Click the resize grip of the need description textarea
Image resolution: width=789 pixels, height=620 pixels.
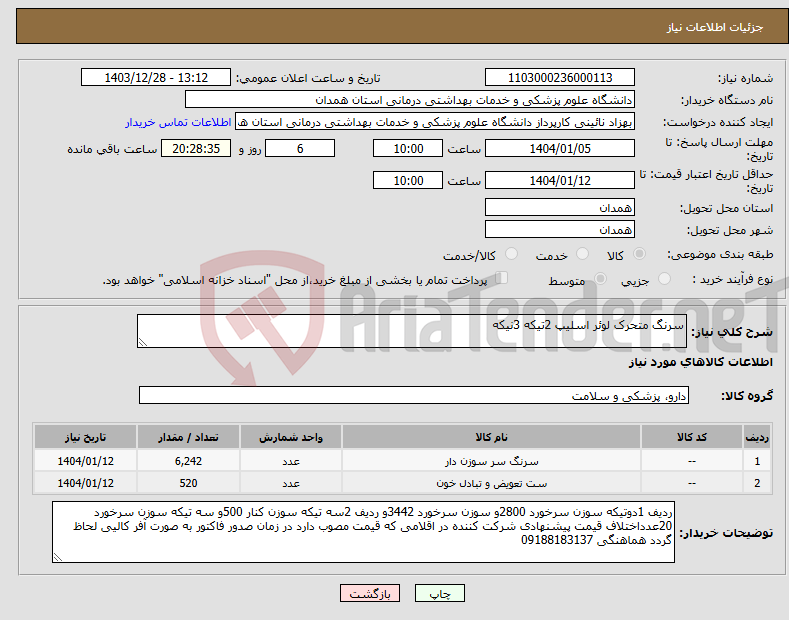(x=143, y=343)
